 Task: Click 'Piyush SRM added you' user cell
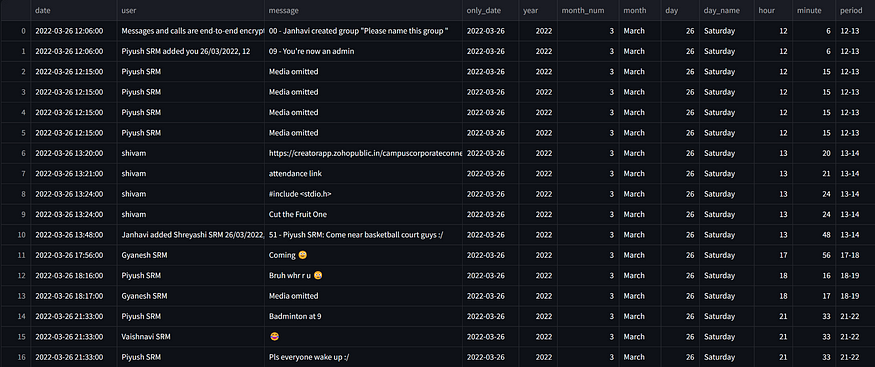click(191, 51)
